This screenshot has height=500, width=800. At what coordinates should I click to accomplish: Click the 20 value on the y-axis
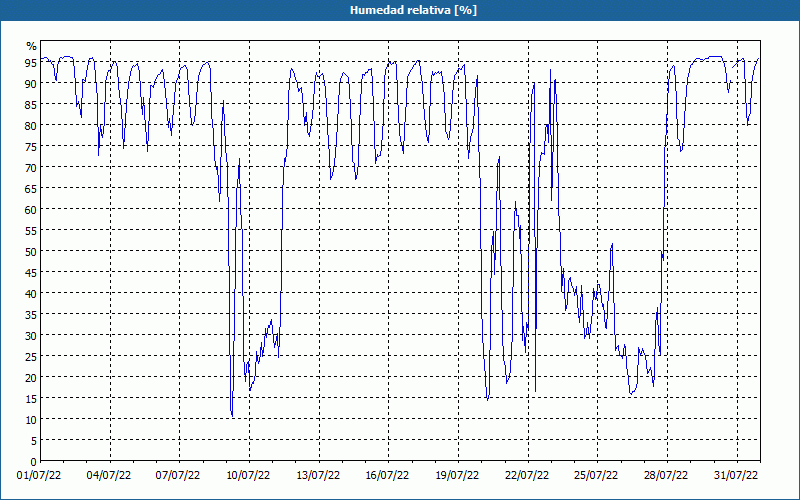(x=31, y=377)
